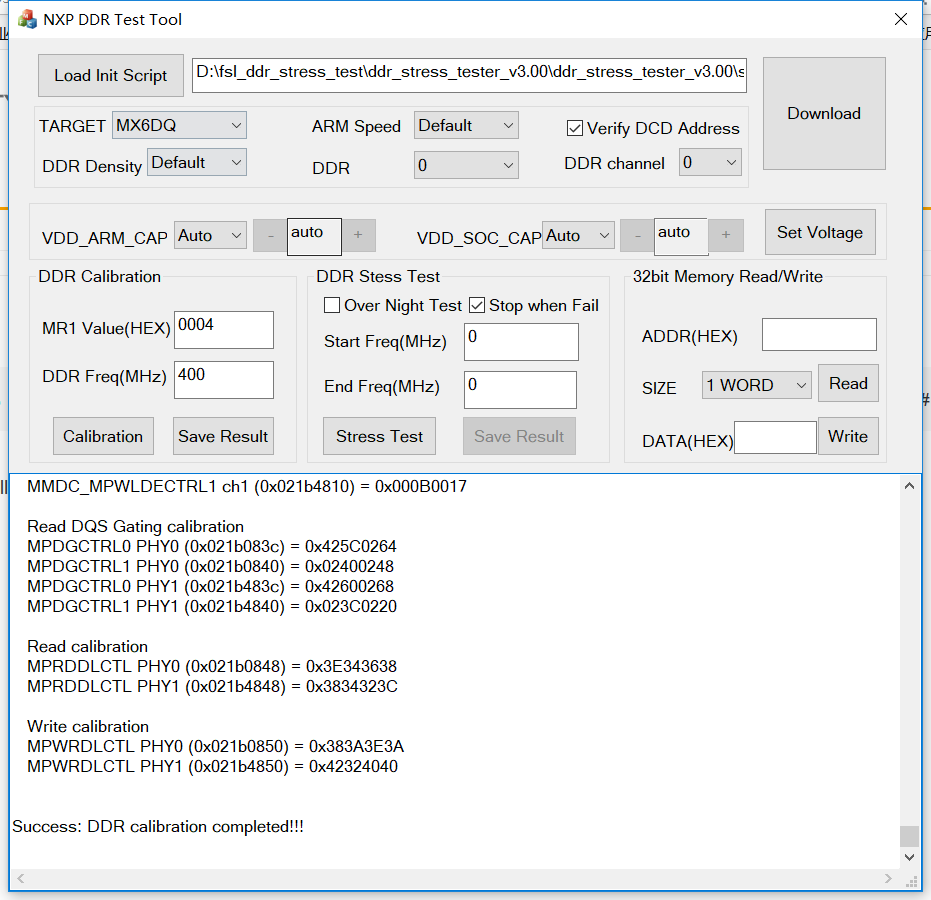Click the plus button for VDD_ARM_CAP
The image size is (931, 900).
click(358, 235)
